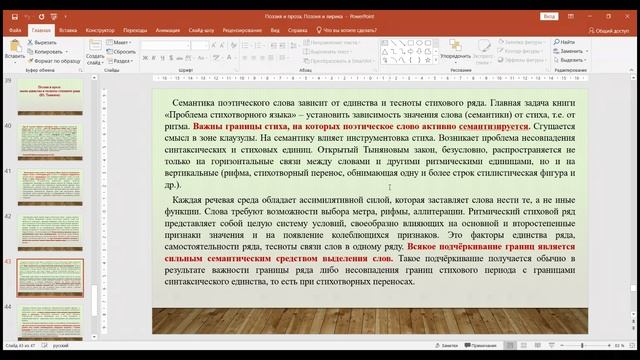The image size is (640, 360).
Task: Select slide 40 thumbnail
Action: coord(50,142)
